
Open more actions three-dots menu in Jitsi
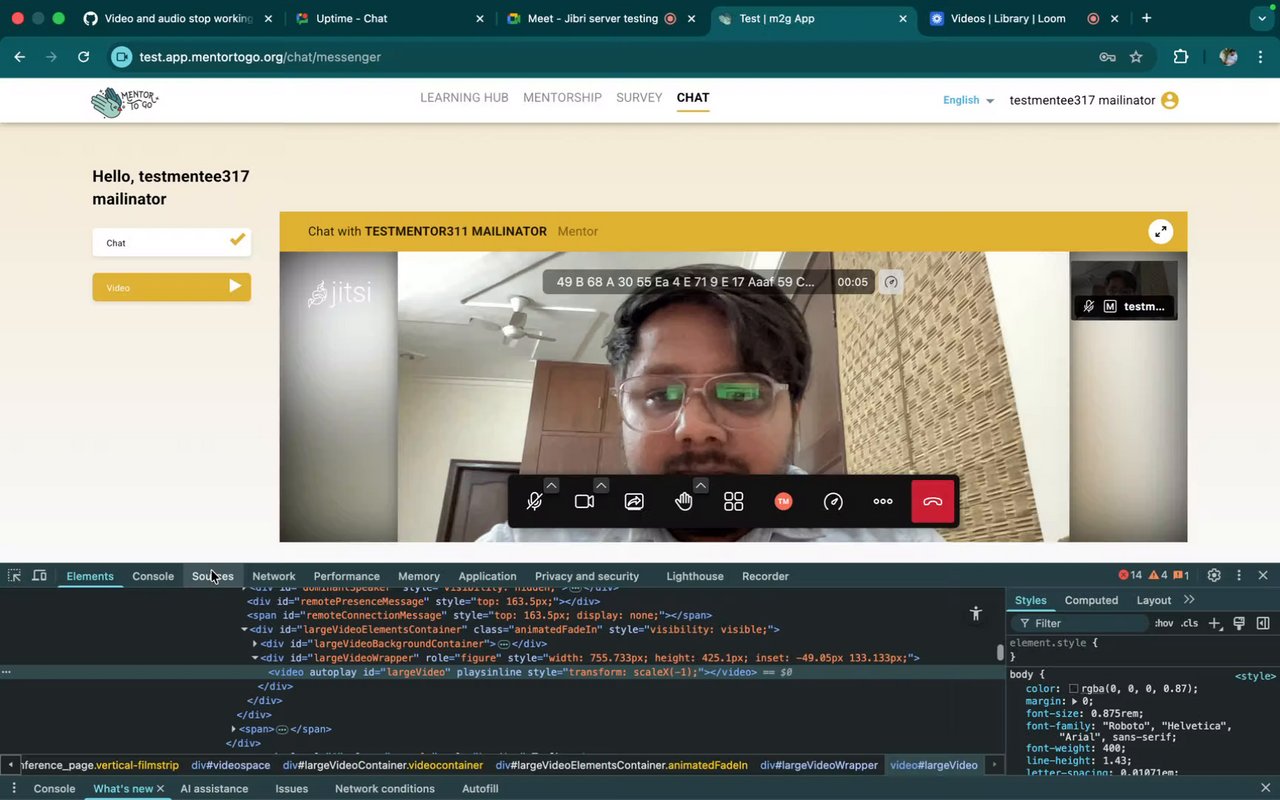coord(883,502)
